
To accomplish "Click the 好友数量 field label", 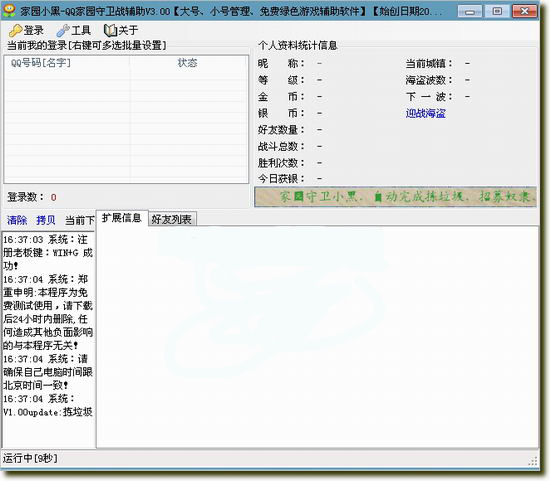I will tap(281, 130).
